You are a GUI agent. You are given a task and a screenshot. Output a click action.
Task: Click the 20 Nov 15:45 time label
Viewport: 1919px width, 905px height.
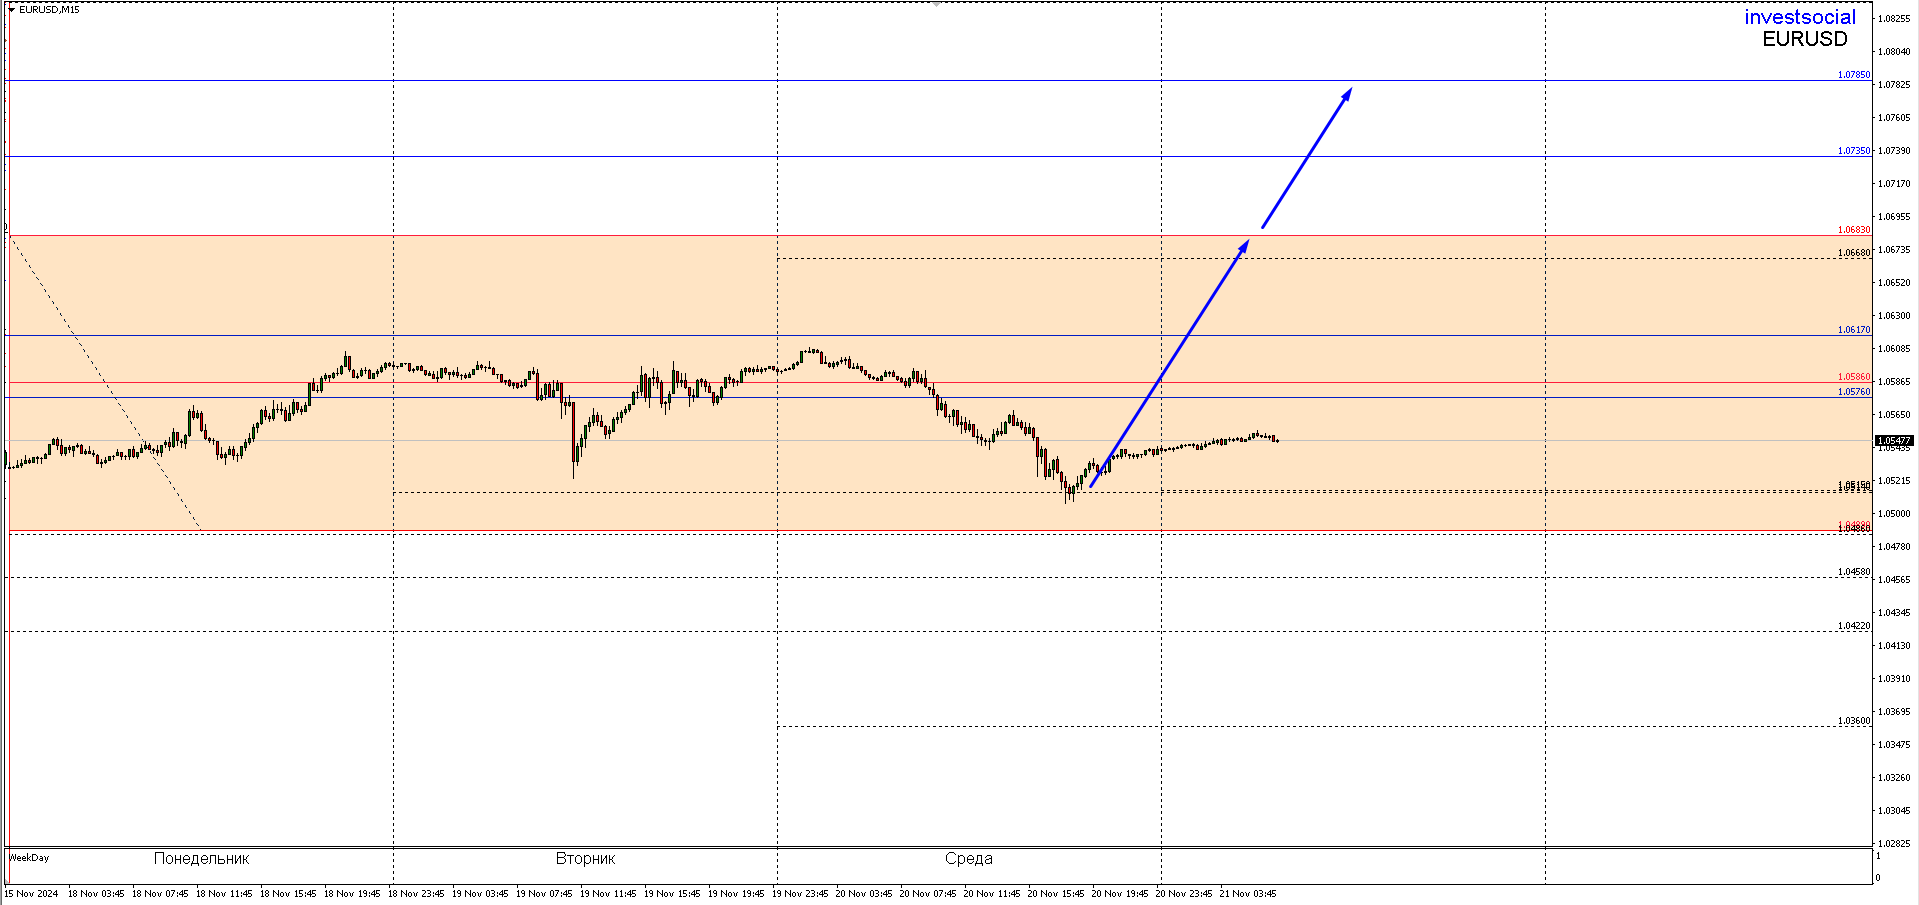click(x=1056, y=894)
